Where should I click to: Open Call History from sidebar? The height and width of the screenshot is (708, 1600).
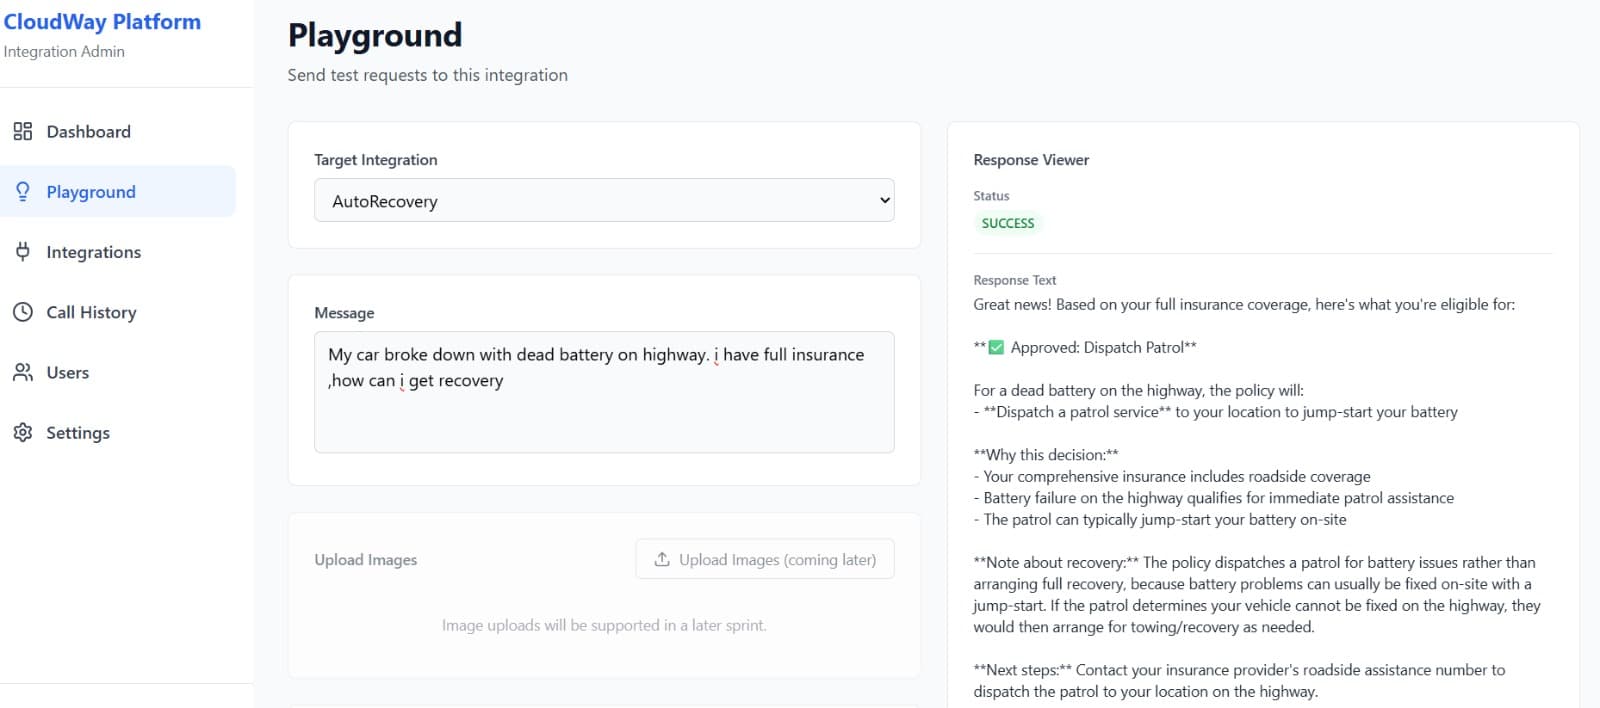pyautogui.click(x=118, y=312)
